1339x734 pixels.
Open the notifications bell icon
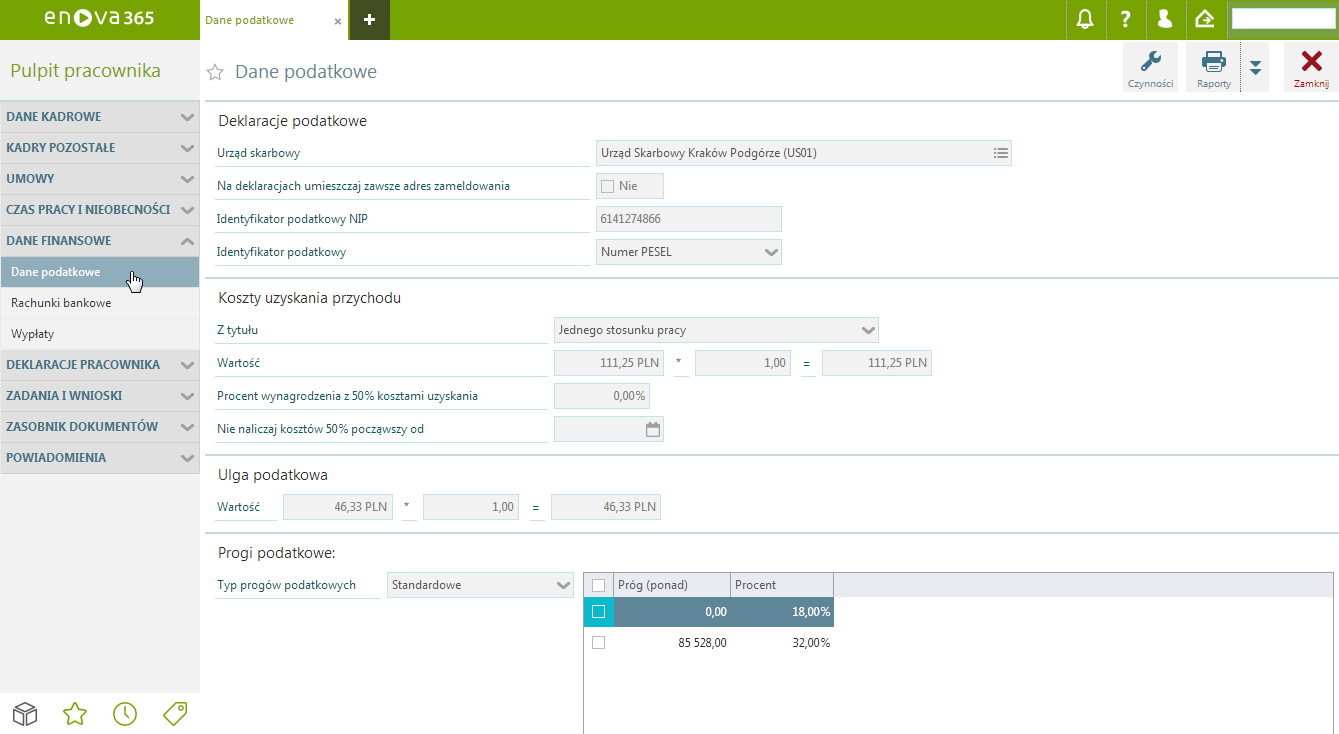1084,19
